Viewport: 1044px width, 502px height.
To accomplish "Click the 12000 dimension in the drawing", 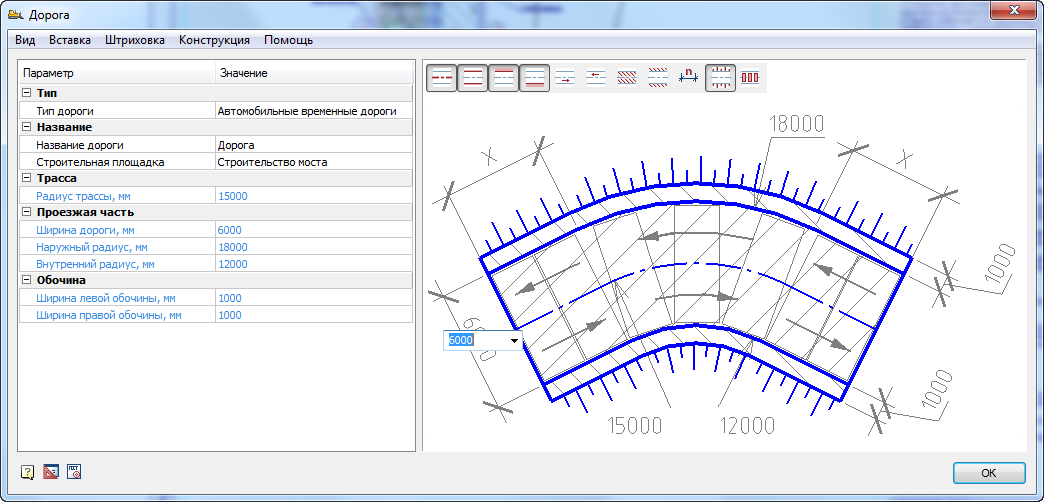I will coord(748,425).
